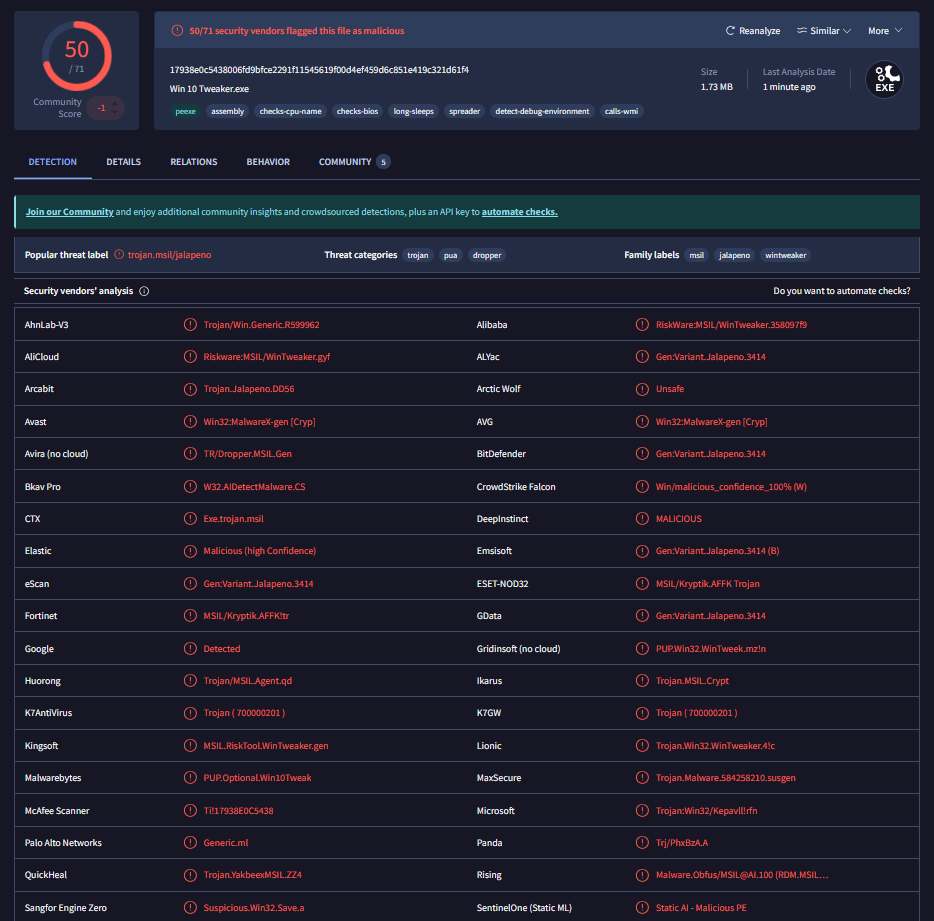This screenshot has height=921, width=934.
Task: Click the Alibaba detection alert icon
Action: pos(642,325)
